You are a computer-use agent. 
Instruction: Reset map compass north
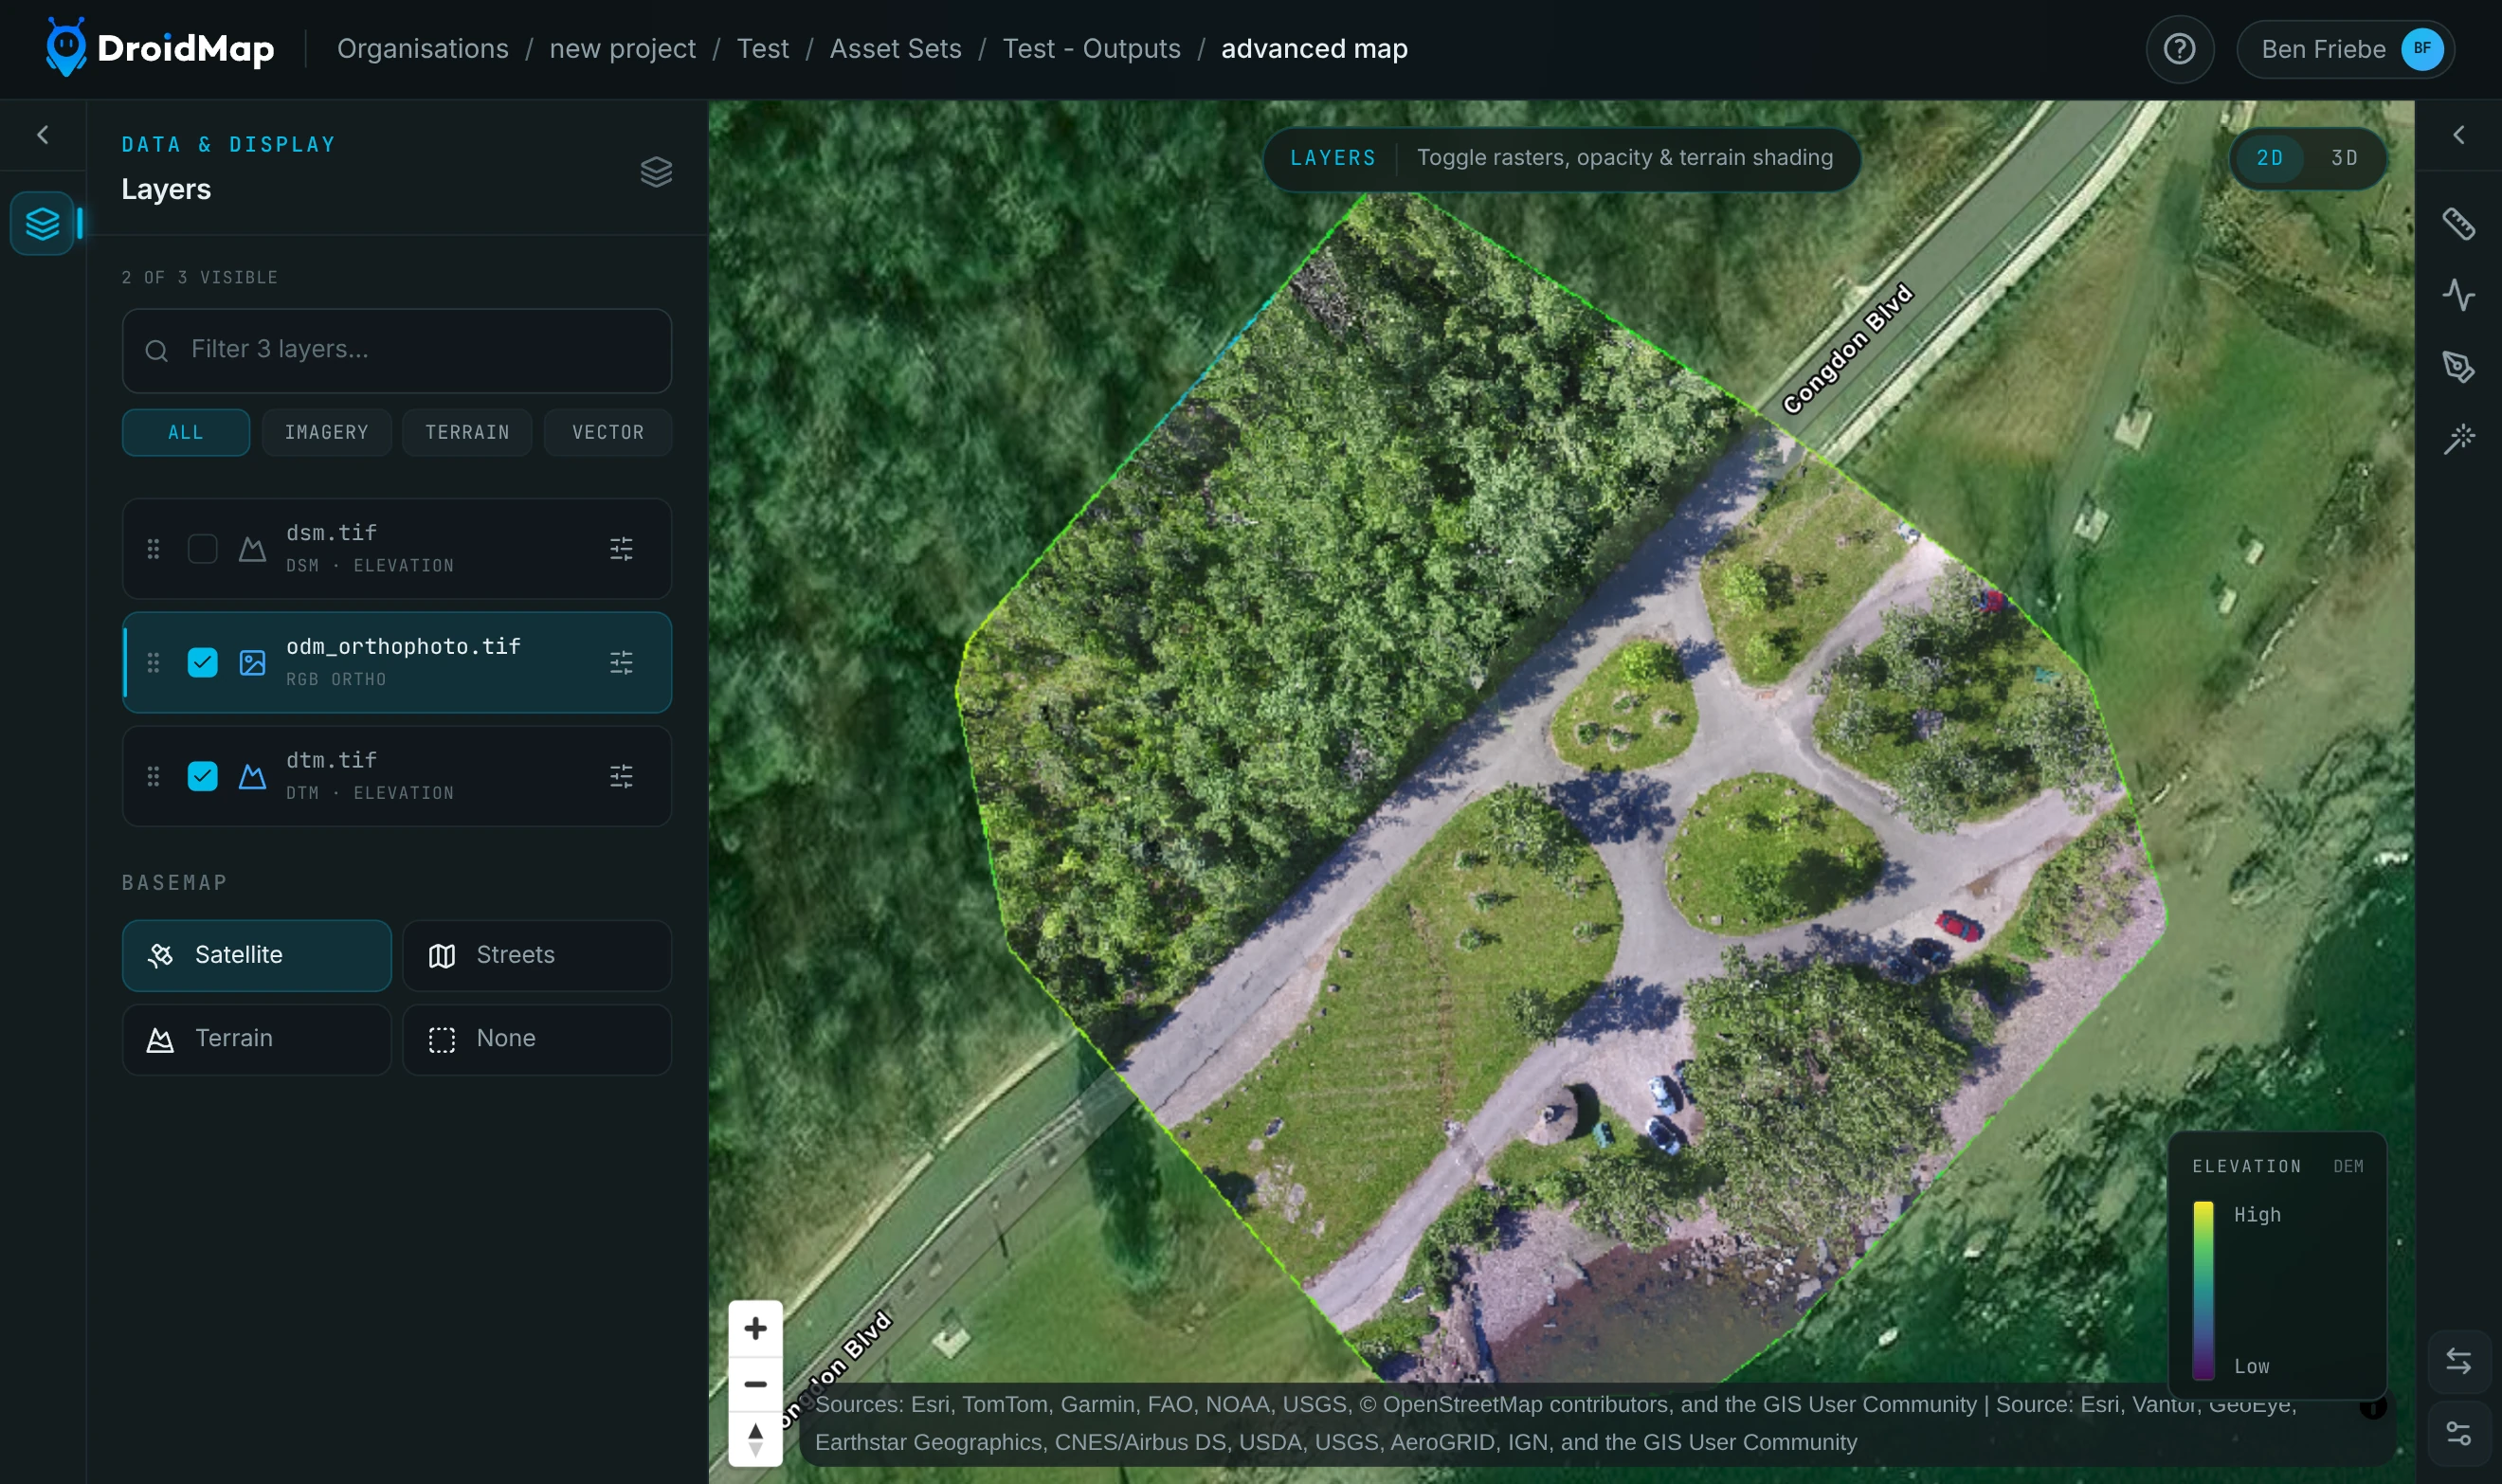(756, 1439)
